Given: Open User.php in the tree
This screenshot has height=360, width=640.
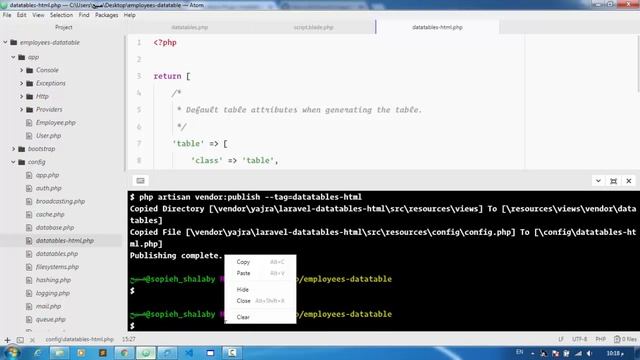Looking at the screenshot, I should 48,136.
